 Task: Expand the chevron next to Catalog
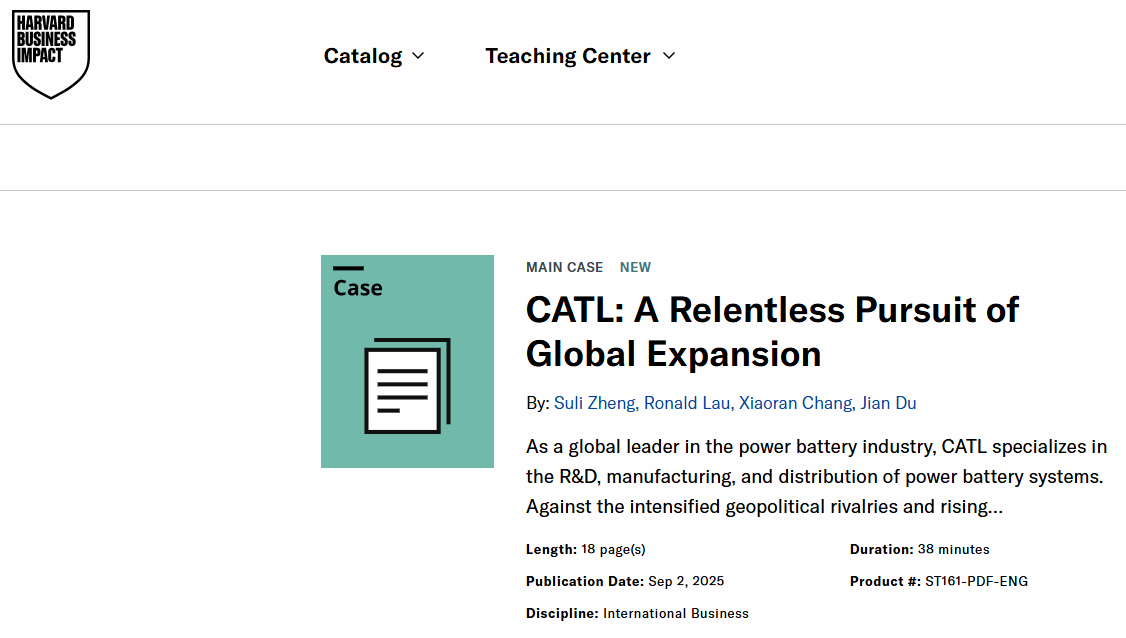pos(418,56)
